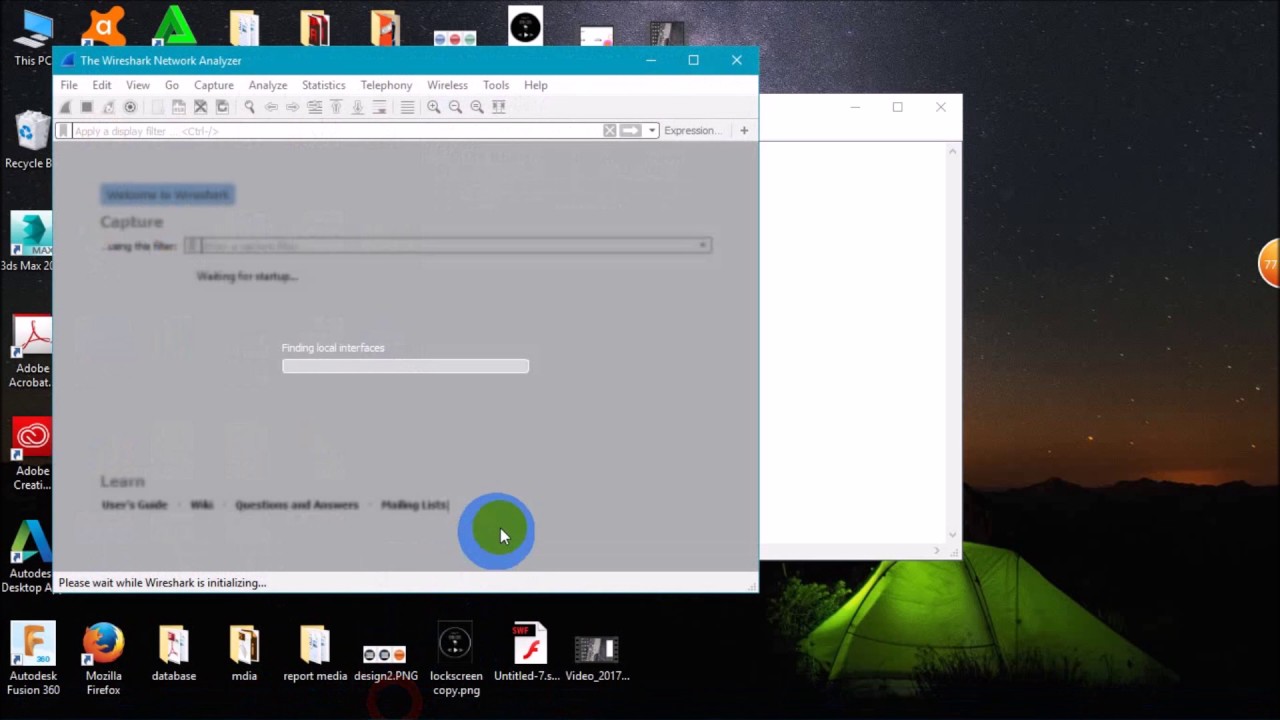The image size is (1280, 720).
Task: Start capturing packets with shark fin icon
Action: tap(65, 107)
